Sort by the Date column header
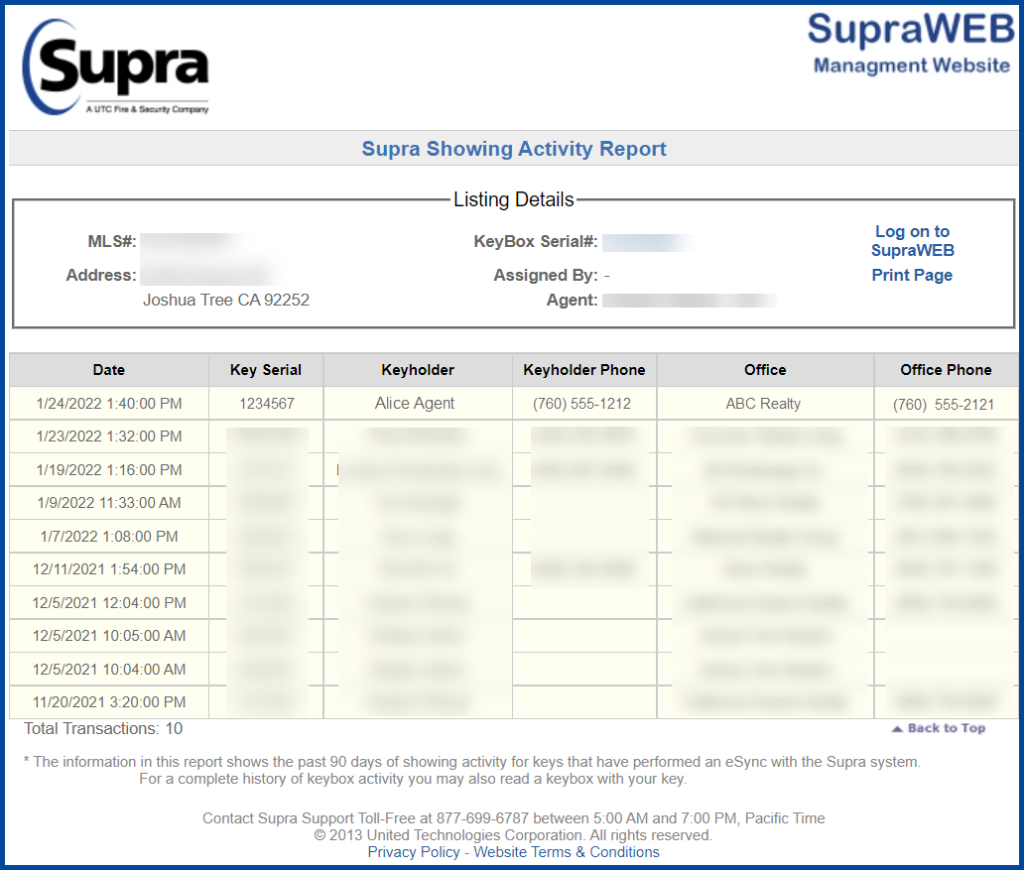1024x871 pixels. (108, 369)
